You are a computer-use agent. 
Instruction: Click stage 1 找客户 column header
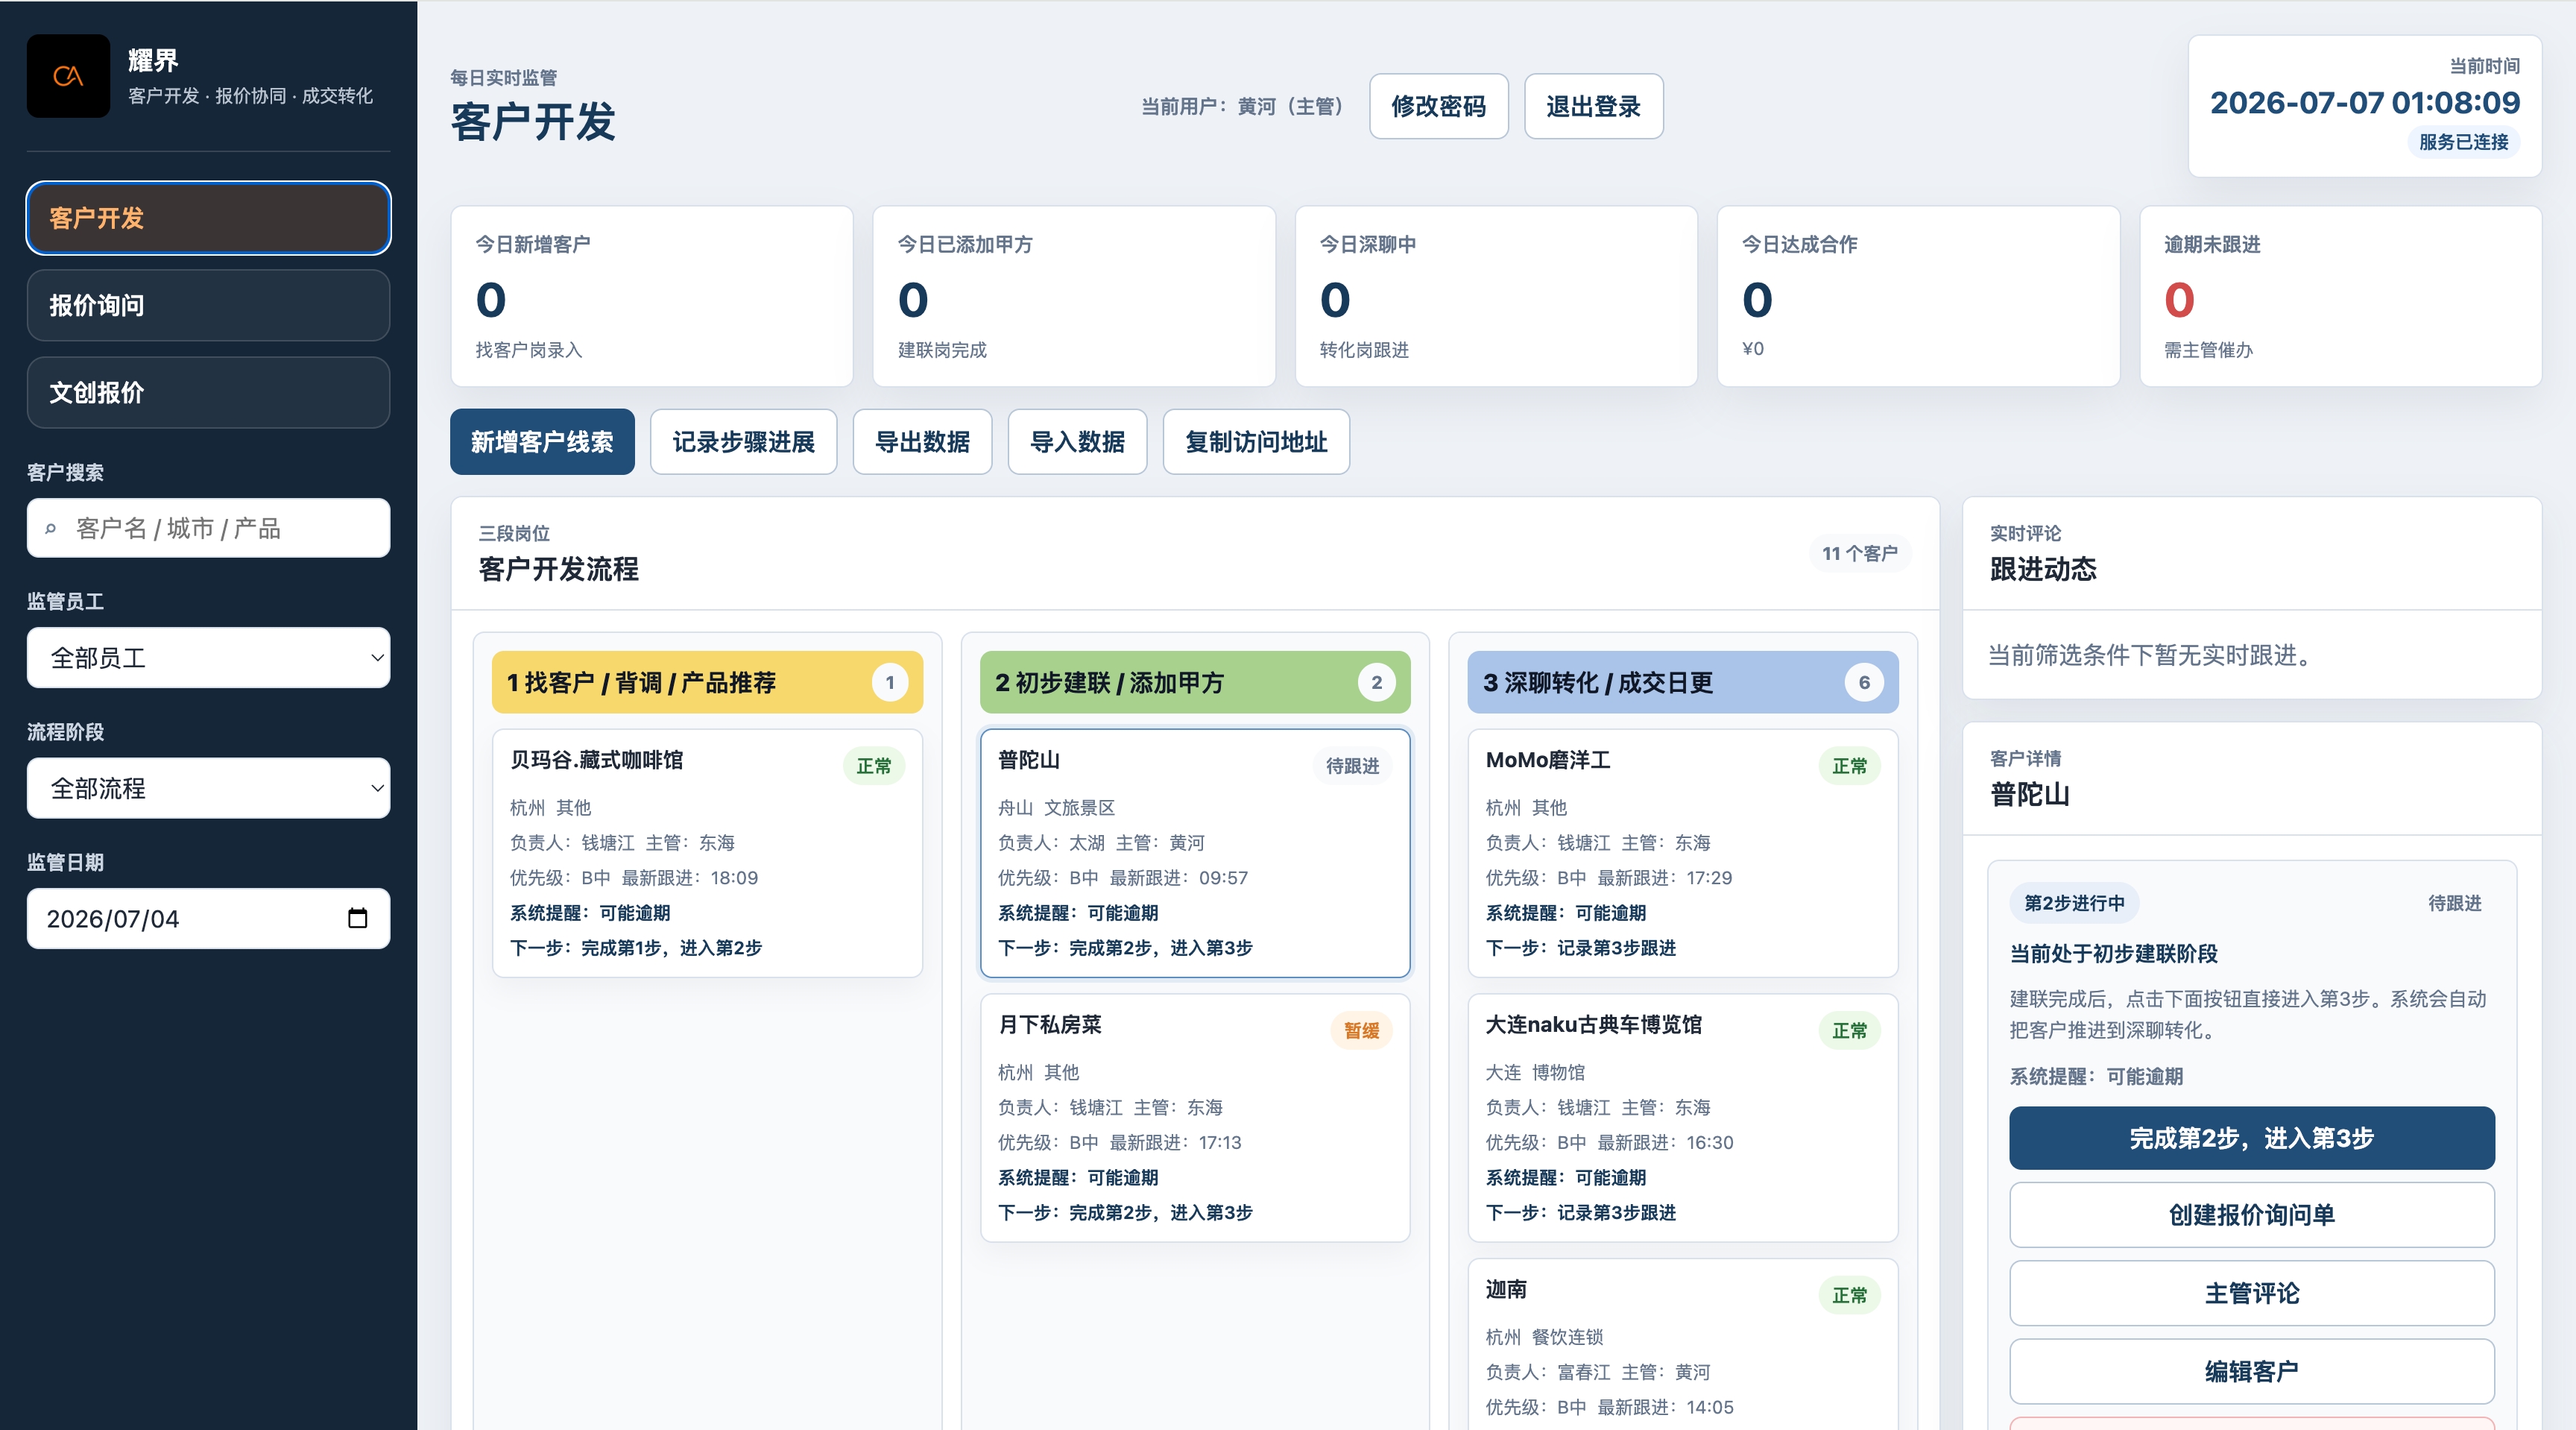[707, 682]
